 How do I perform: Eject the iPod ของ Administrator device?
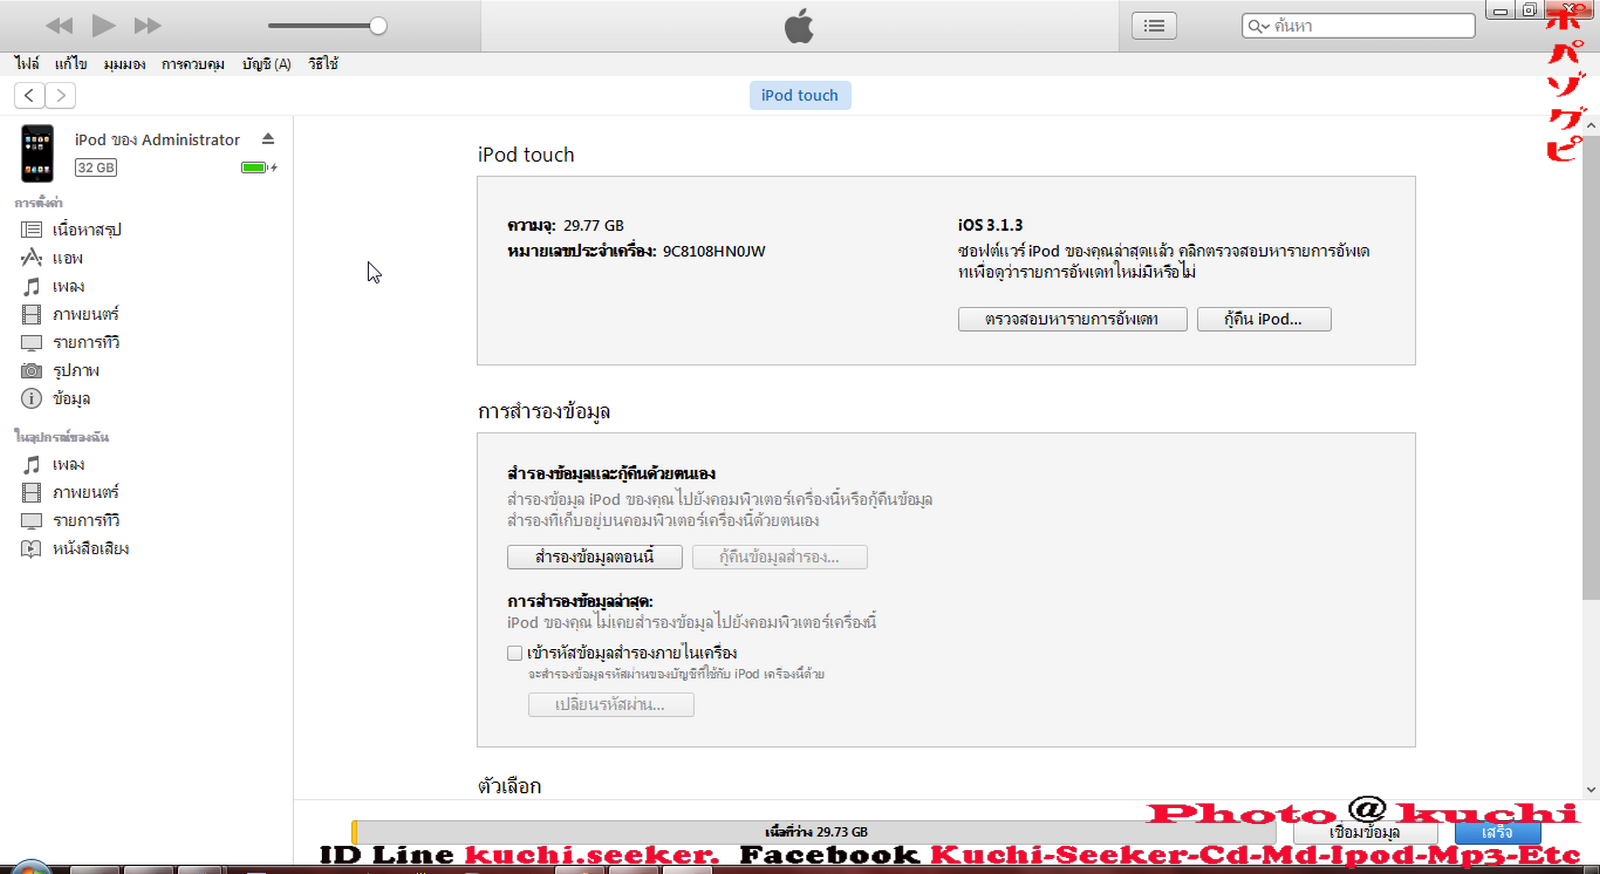[268, 139]
